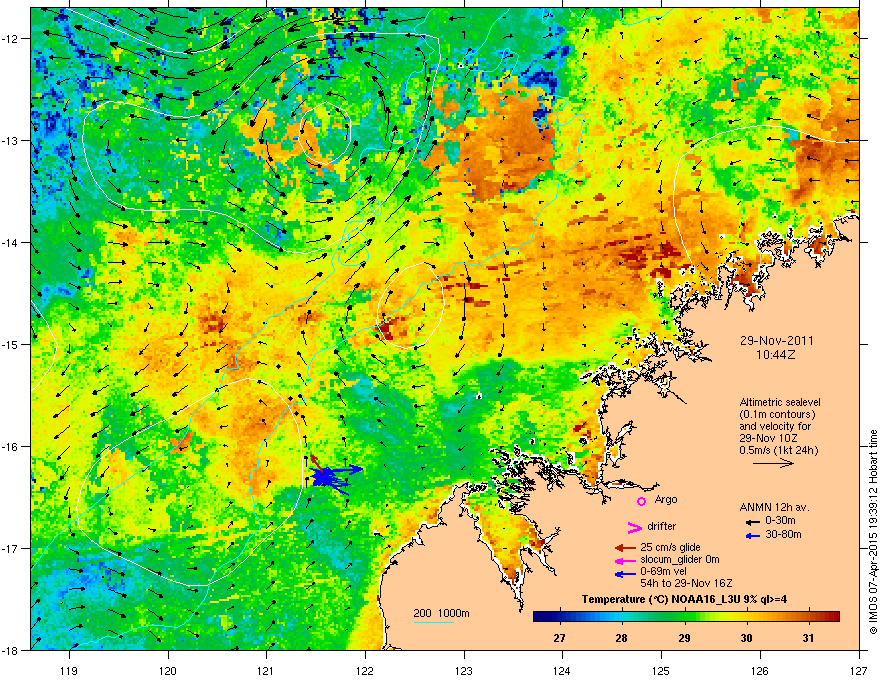Click the cyan 200 1000m bathymetry line sample

(x=433, y=623)
